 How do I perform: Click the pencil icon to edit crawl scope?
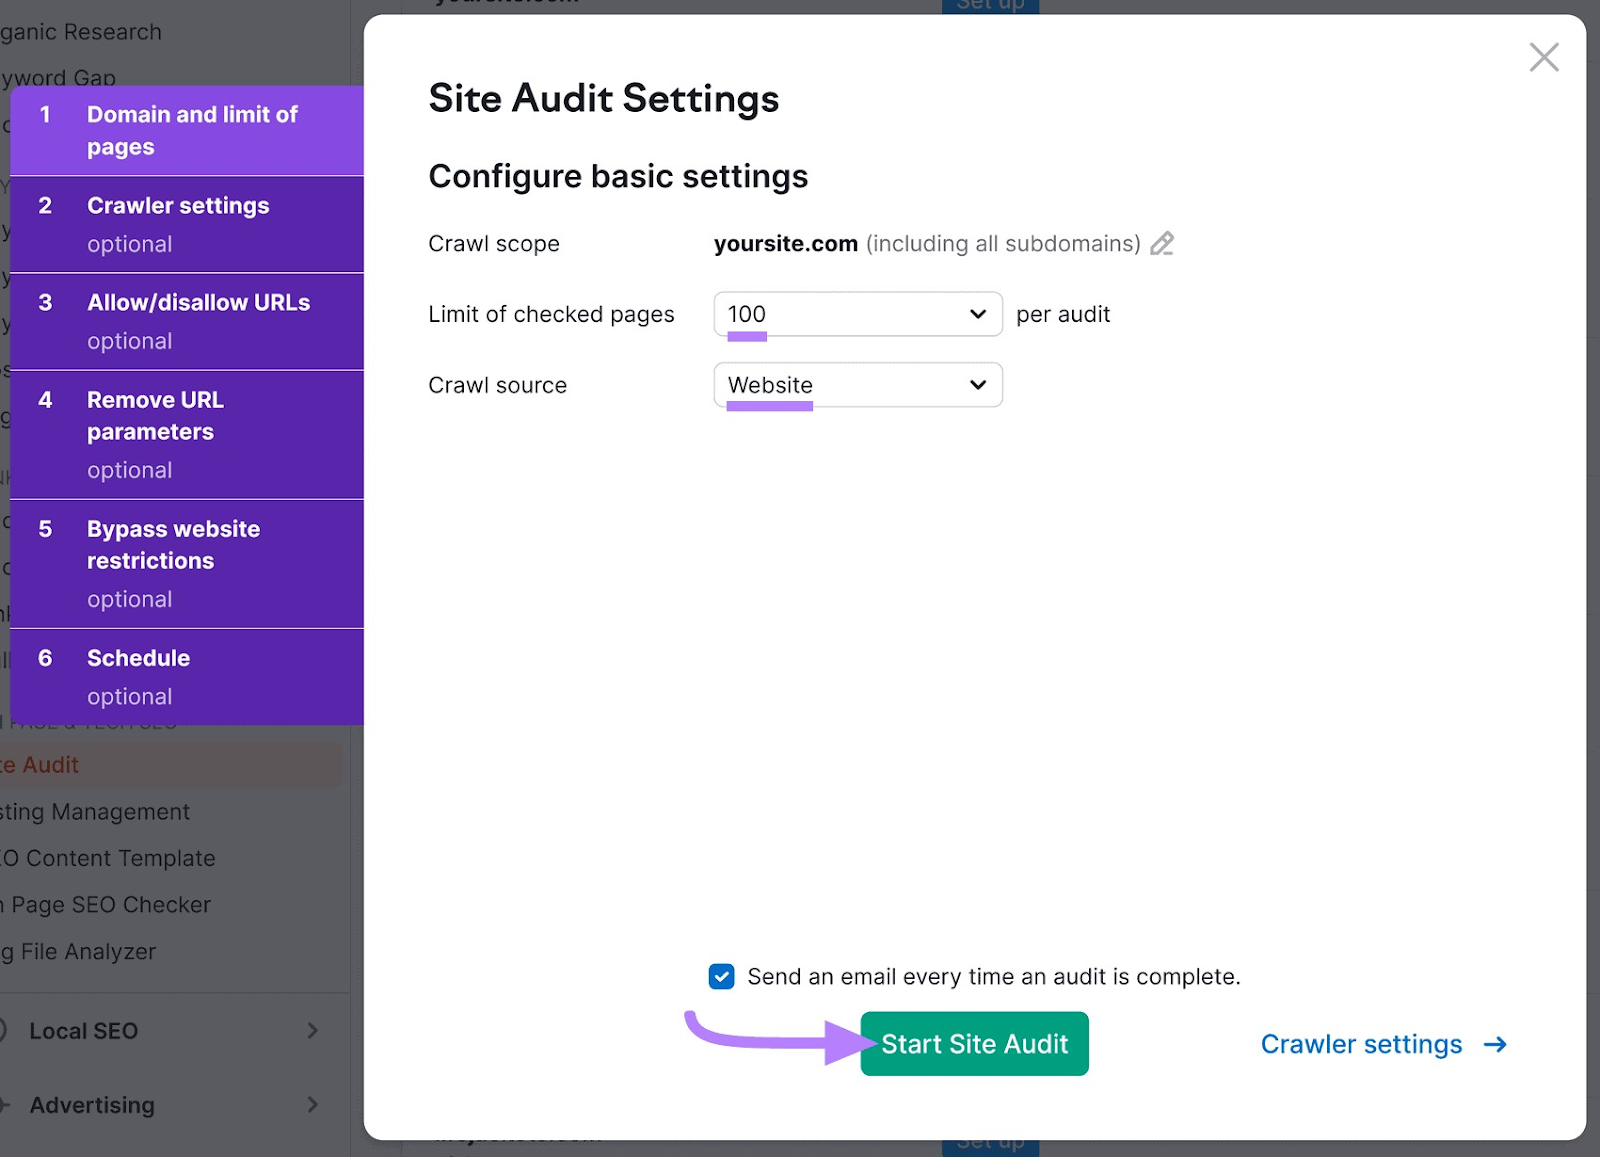pyautogui.click(x=1162, y=243)
